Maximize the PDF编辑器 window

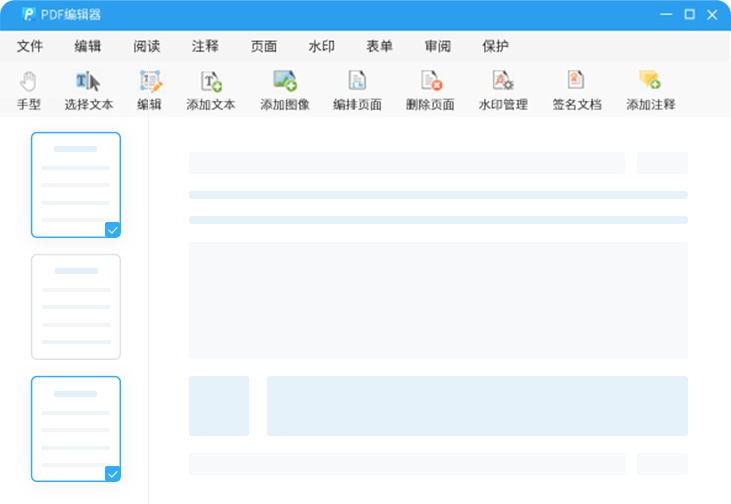click(690, 14)
